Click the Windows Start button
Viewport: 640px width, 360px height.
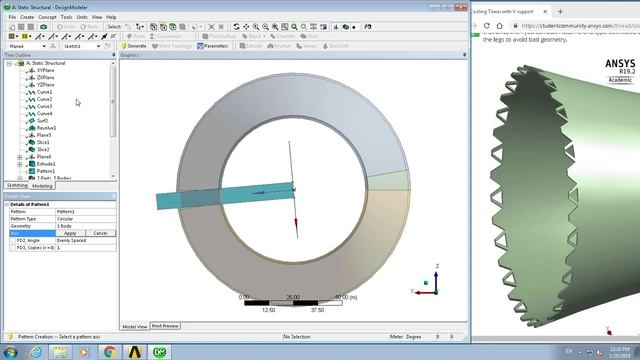click(x=10, y=352)
